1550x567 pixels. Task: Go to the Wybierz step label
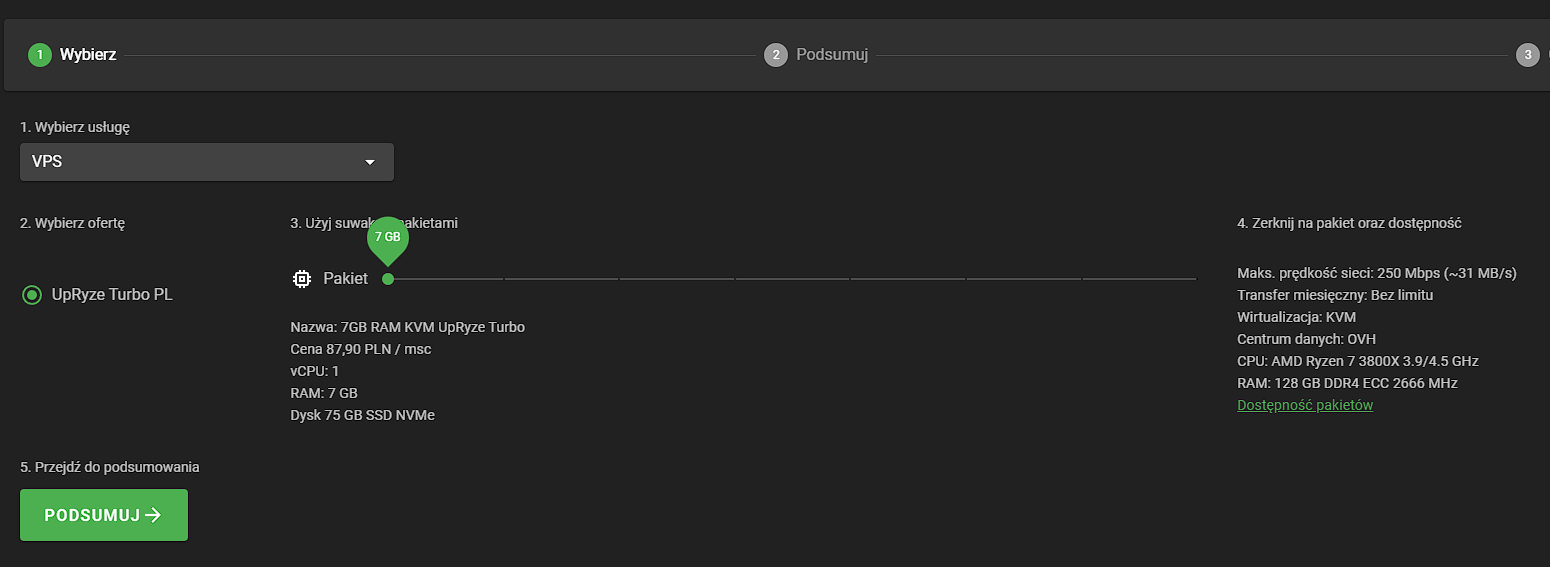(88, 55)
